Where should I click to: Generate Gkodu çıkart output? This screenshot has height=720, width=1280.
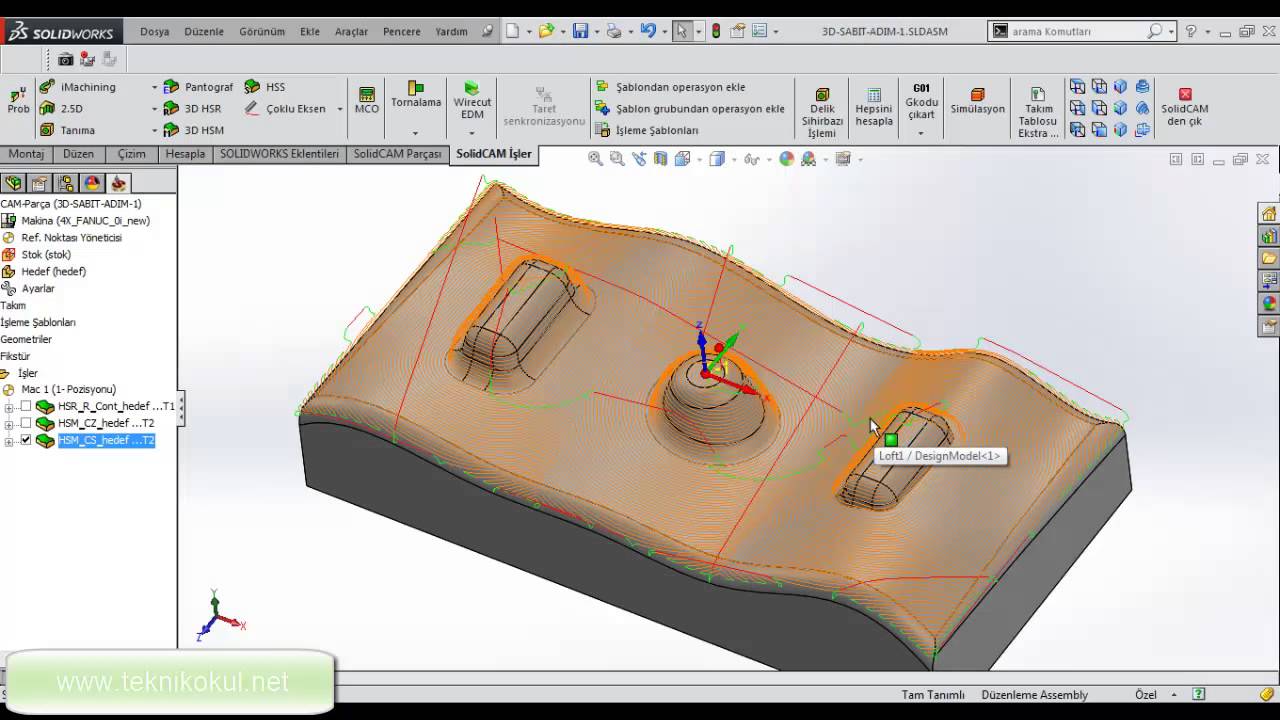[921, 102]
